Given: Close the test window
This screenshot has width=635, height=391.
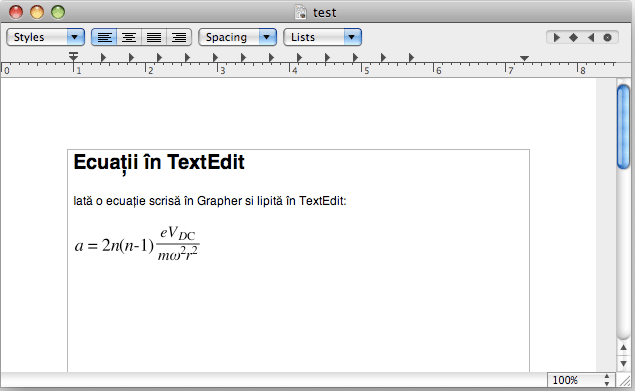Looking at the screenshot, I should pyautogui.click(x=16, y=12).
